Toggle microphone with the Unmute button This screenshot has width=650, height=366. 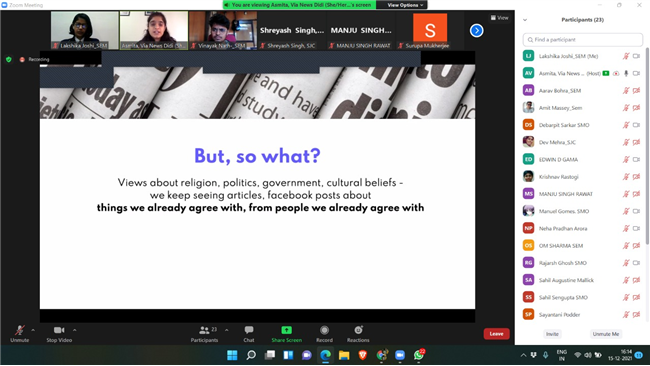[19, 334]
